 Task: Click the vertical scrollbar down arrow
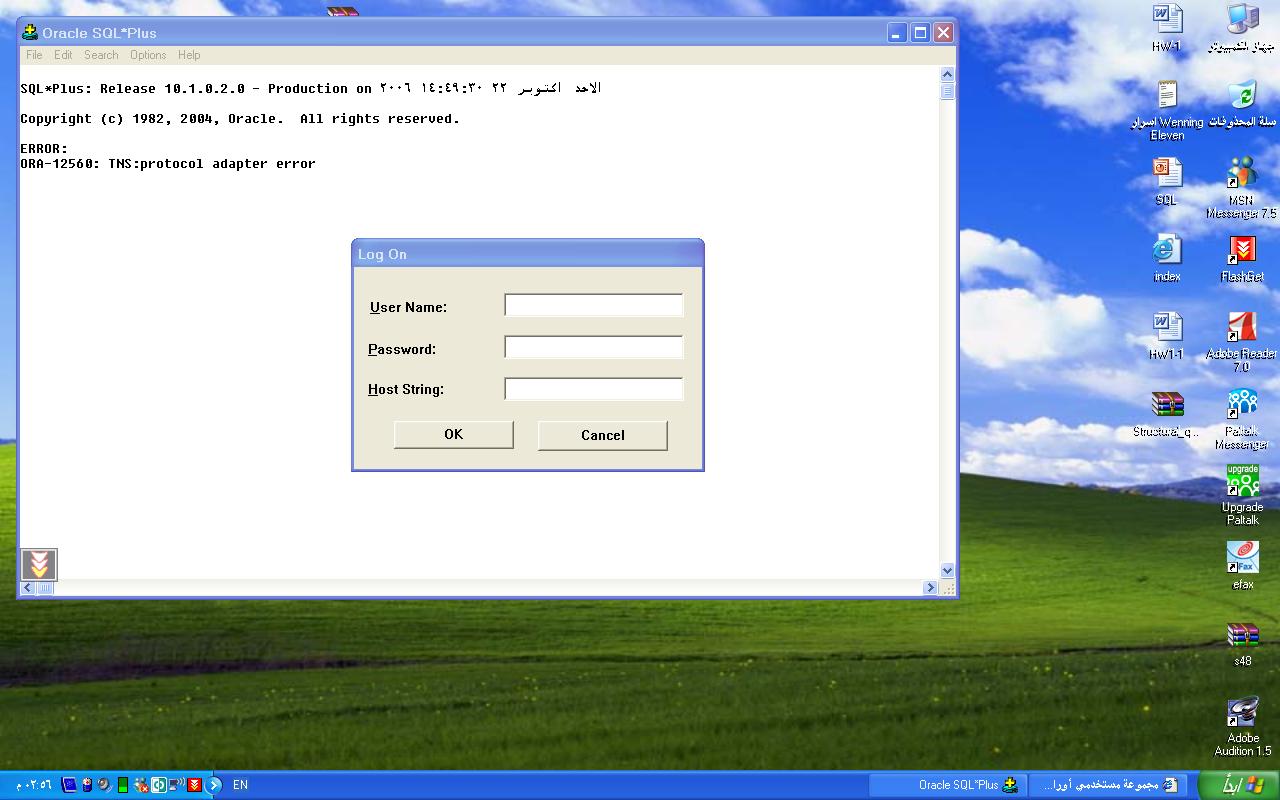[x=947, y=570]
